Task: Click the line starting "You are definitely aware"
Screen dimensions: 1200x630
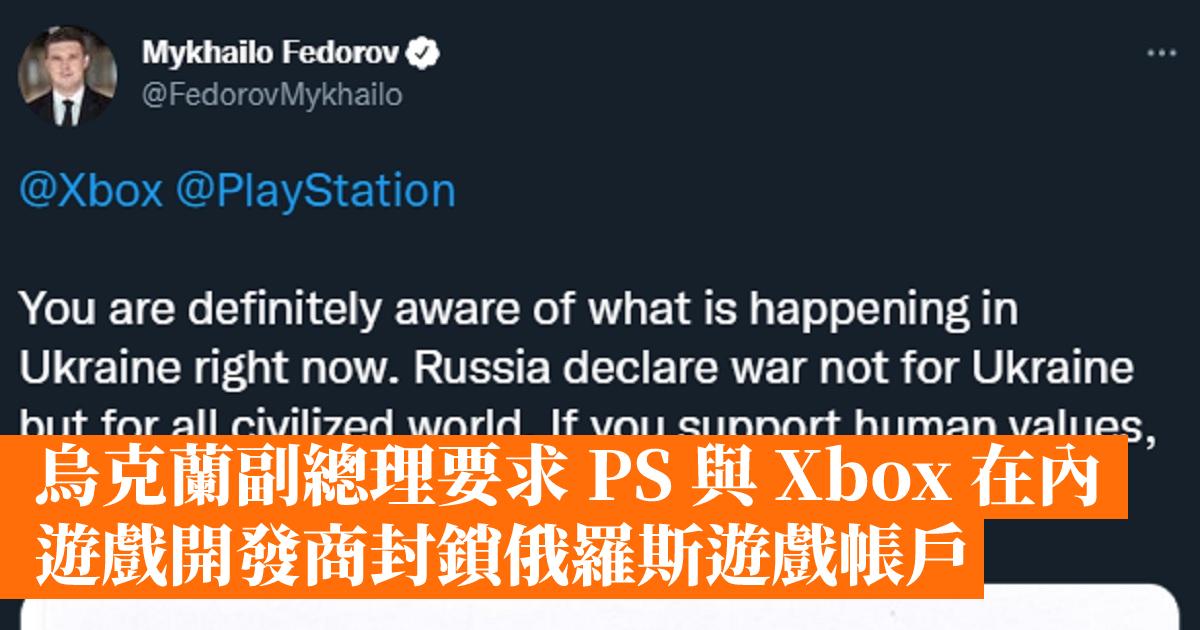Action: pos(519,310)
